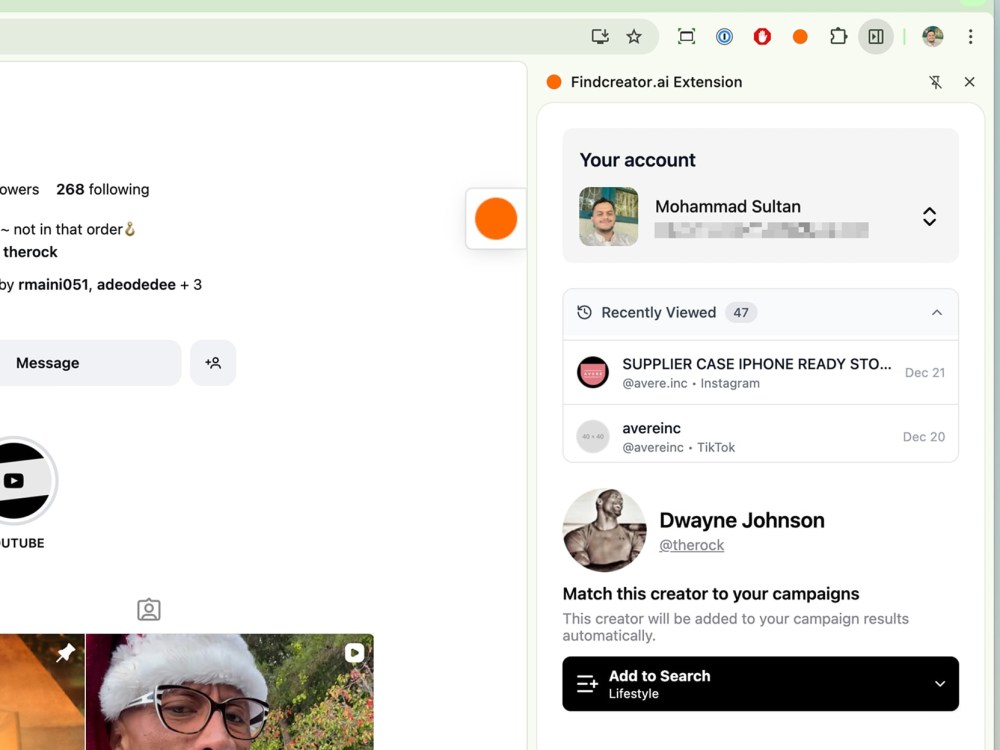1000x750 pixels.
Task: Open follower adeodedee's profile
Action: [136, 284]
